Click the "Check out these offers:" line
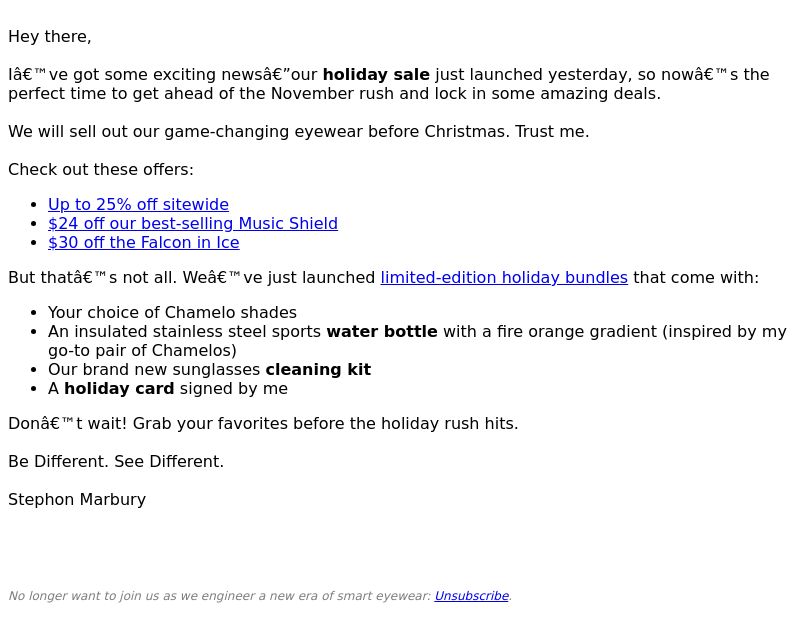Screen dimensions: 800x631 [101, 169]
